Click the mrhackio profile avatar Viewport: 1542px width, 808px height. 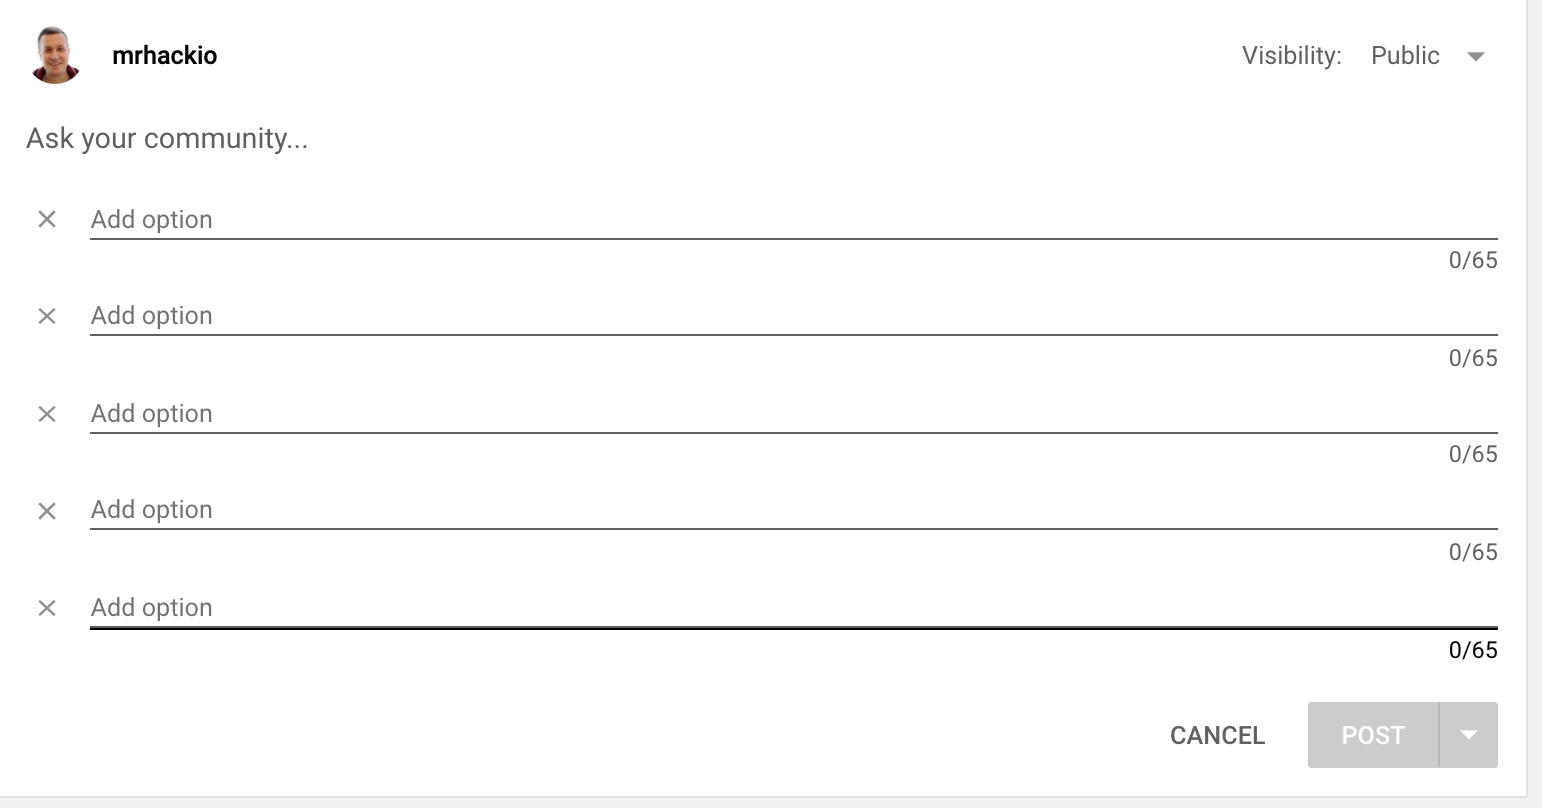pyautogui.click(x=56, y=55)
